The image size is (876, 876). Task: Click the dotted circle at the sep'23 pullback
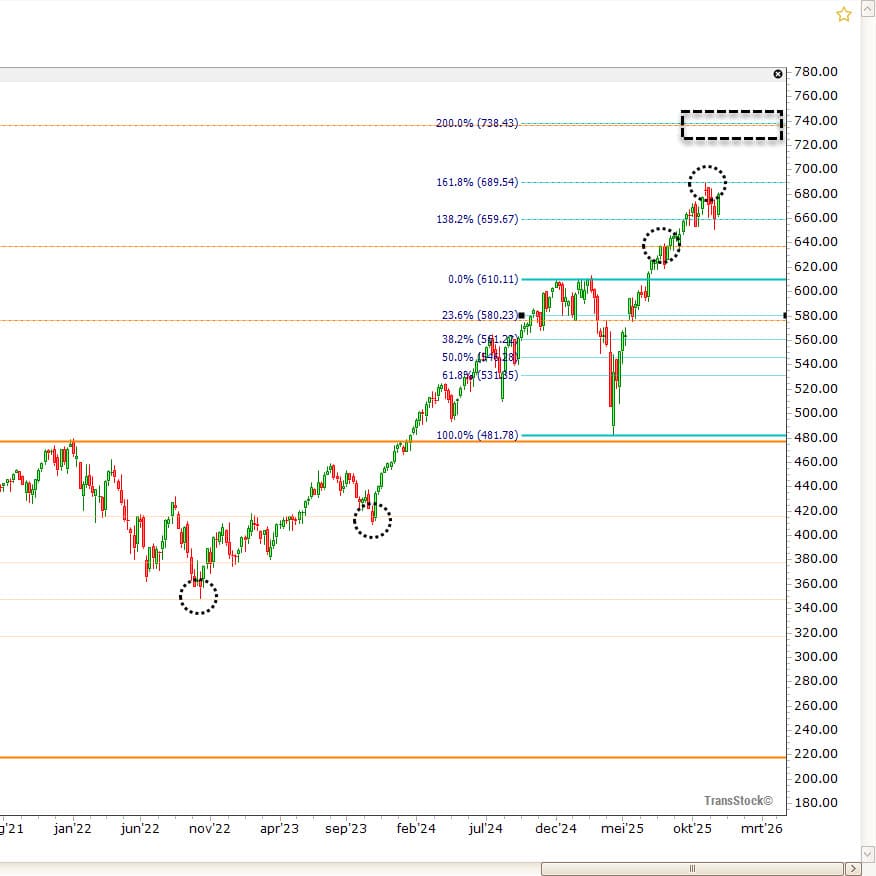[372, 520]
